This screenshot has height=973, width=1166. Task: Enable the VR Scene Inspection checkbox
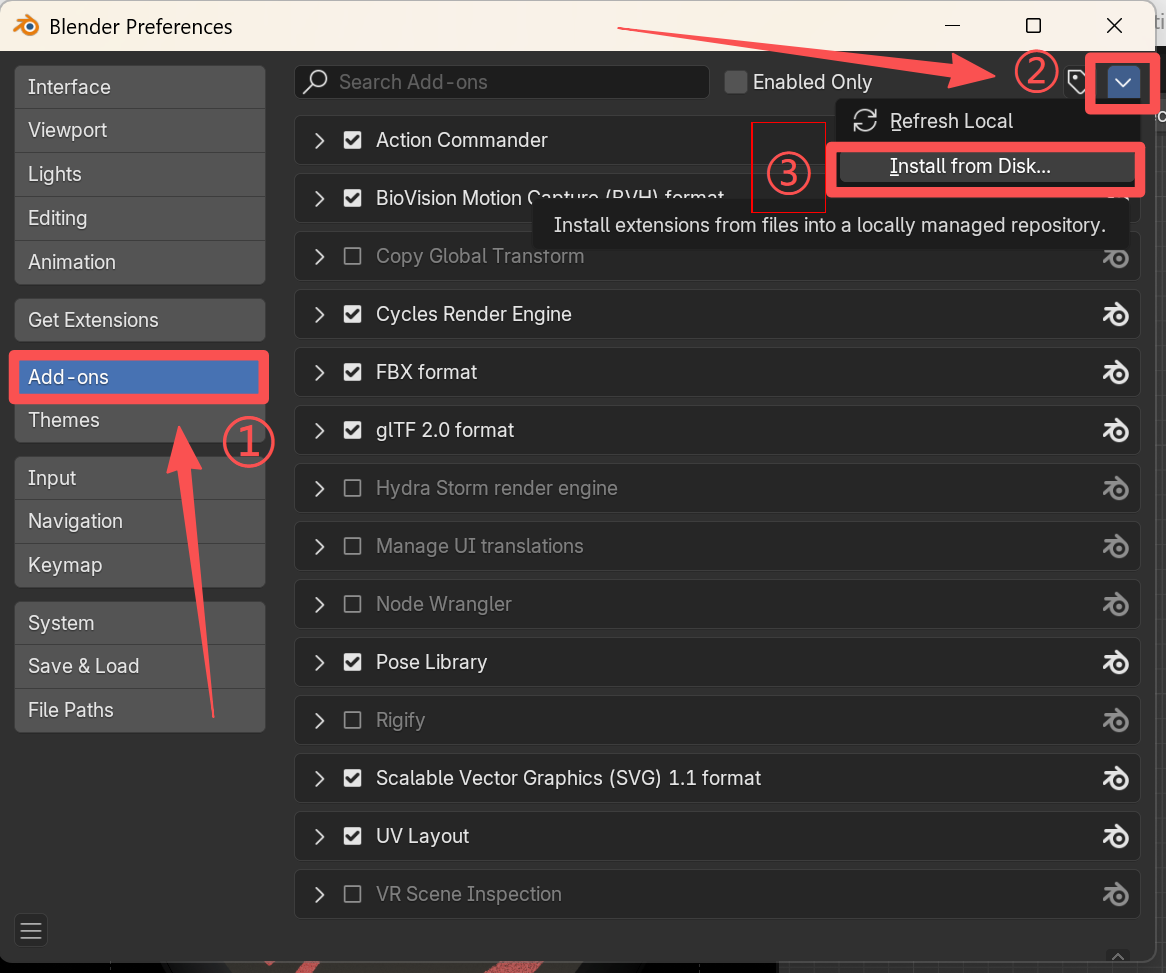[352, 894]
